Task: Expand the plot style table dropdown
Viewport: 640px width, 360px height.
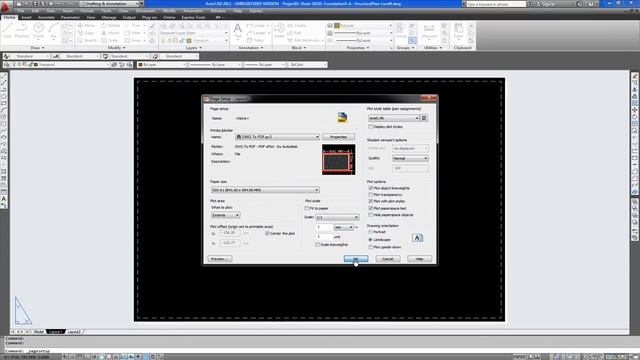Action: (x=394, y=118)
